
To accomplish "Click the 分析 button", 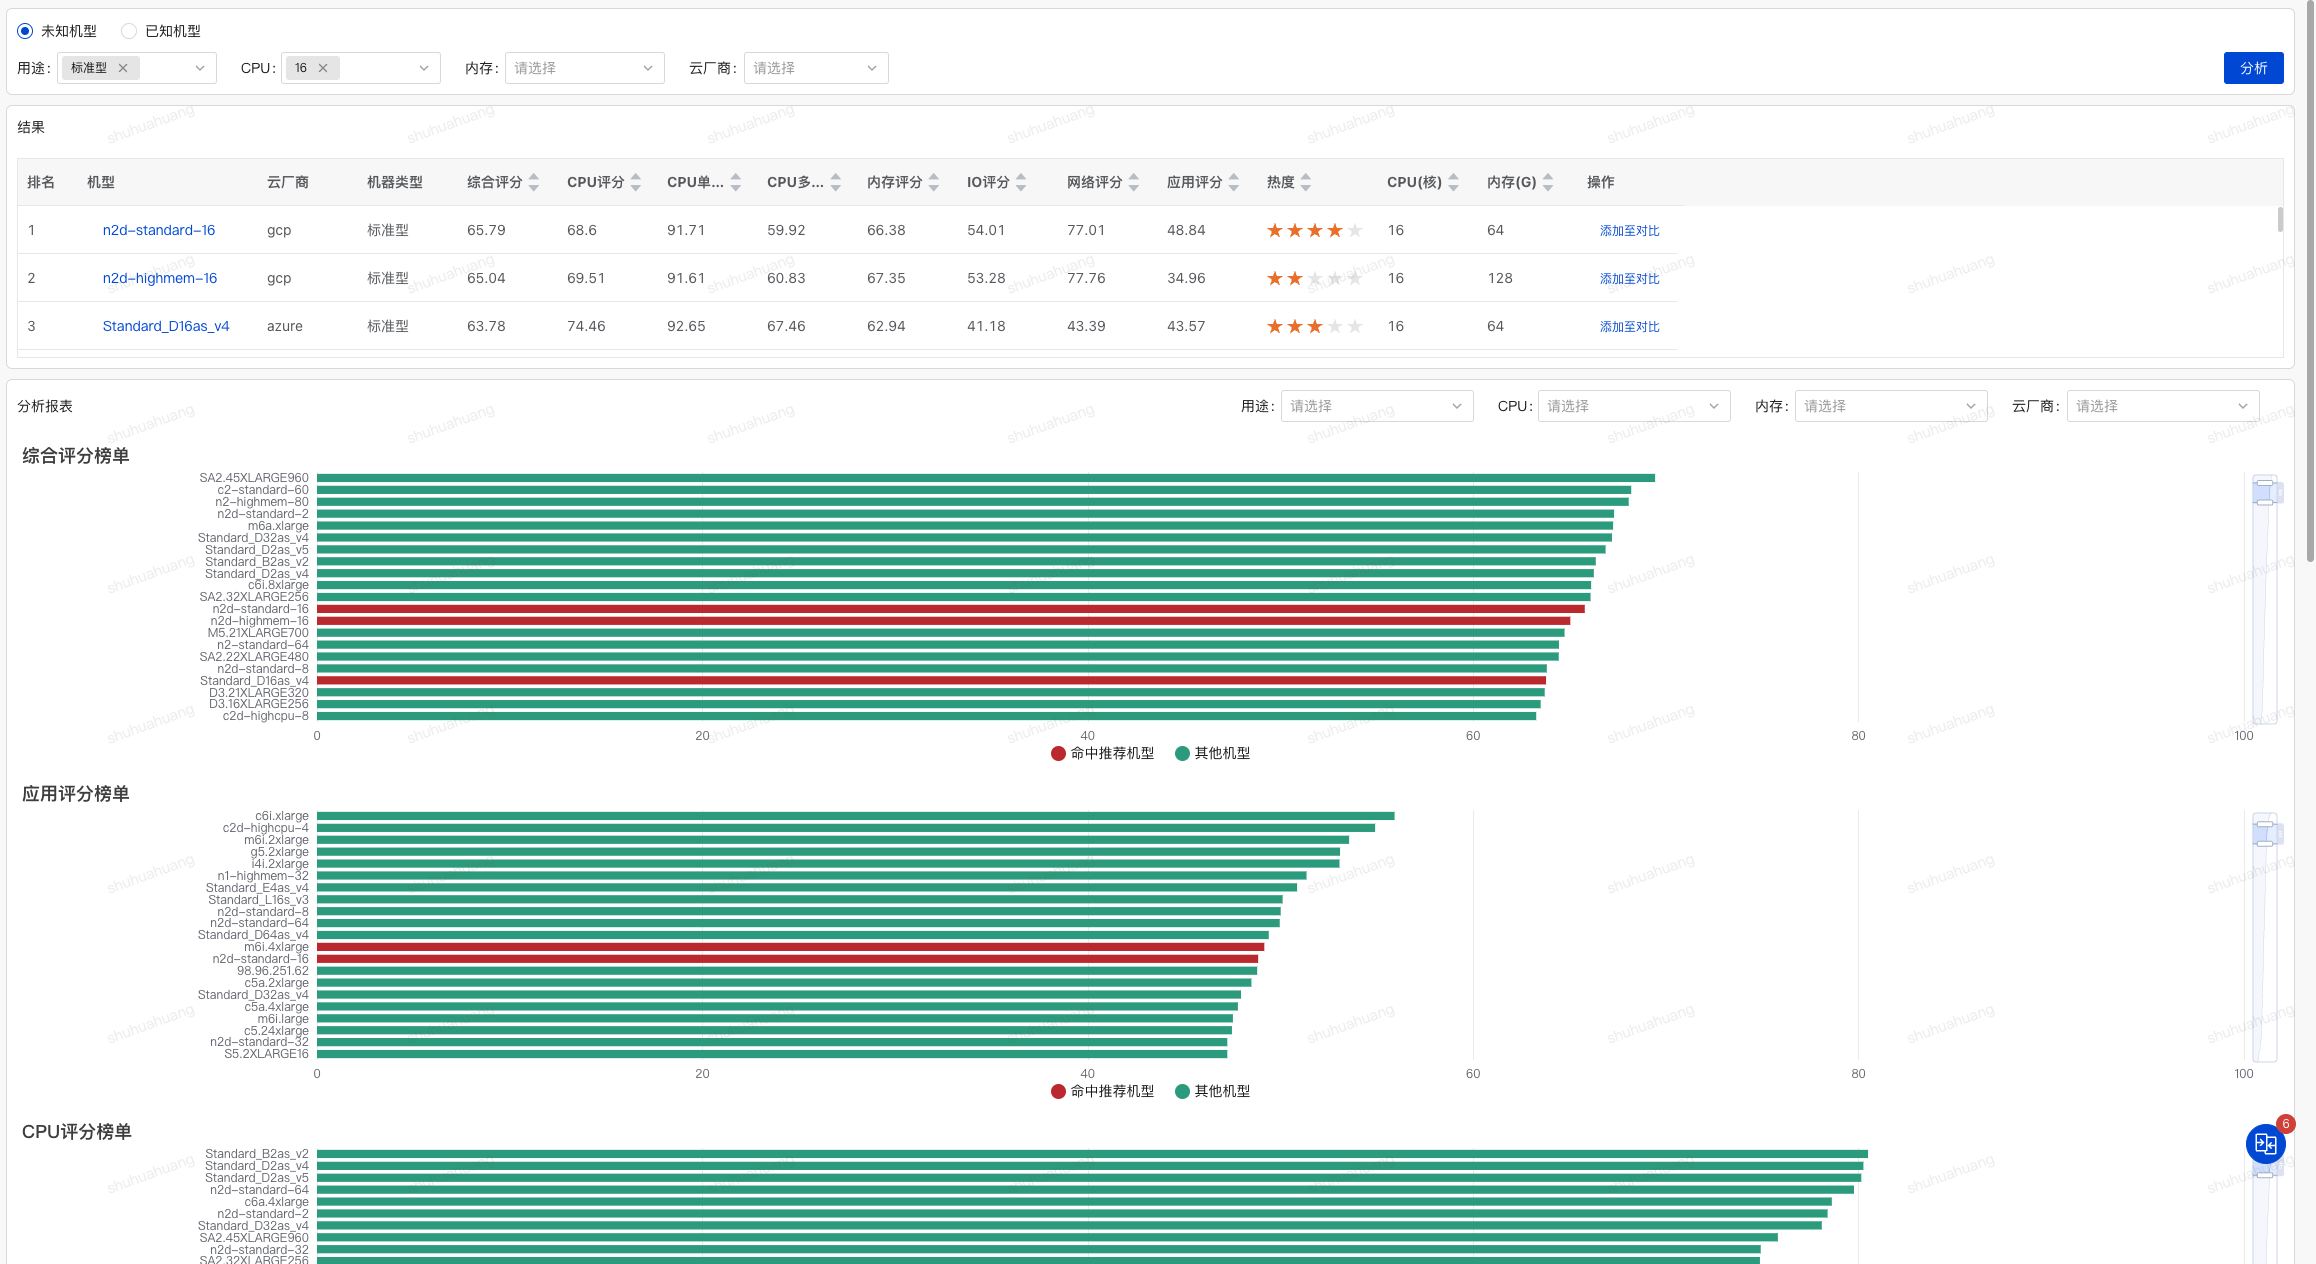I will 2253,68.
